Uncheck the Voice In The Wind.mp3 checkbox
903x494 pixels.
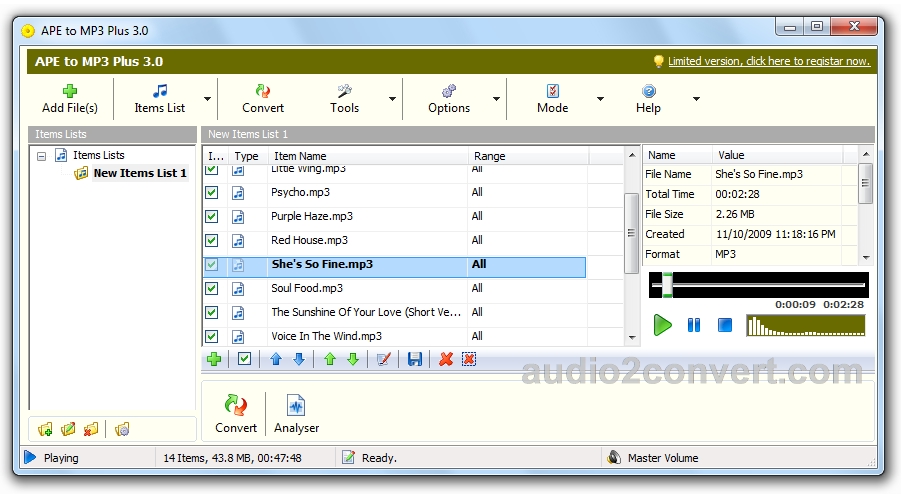212,336
